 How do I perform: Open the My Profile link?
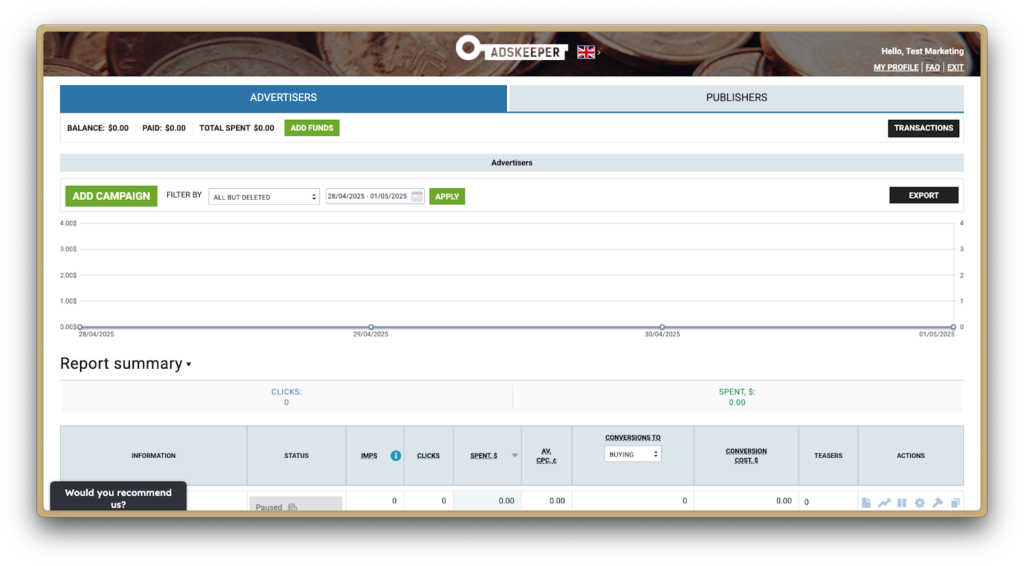click(x=895, y=68)
